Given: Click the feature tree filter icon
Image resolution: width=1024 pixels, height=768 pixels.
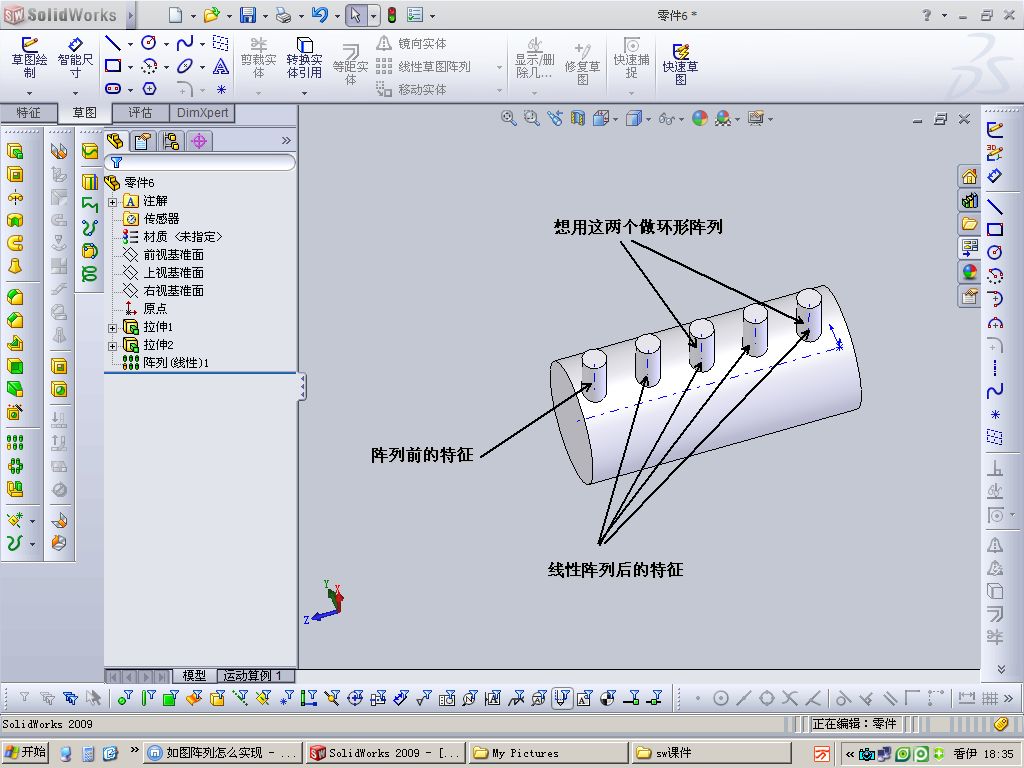Looking at the screenshot, I should click(116, 162).
